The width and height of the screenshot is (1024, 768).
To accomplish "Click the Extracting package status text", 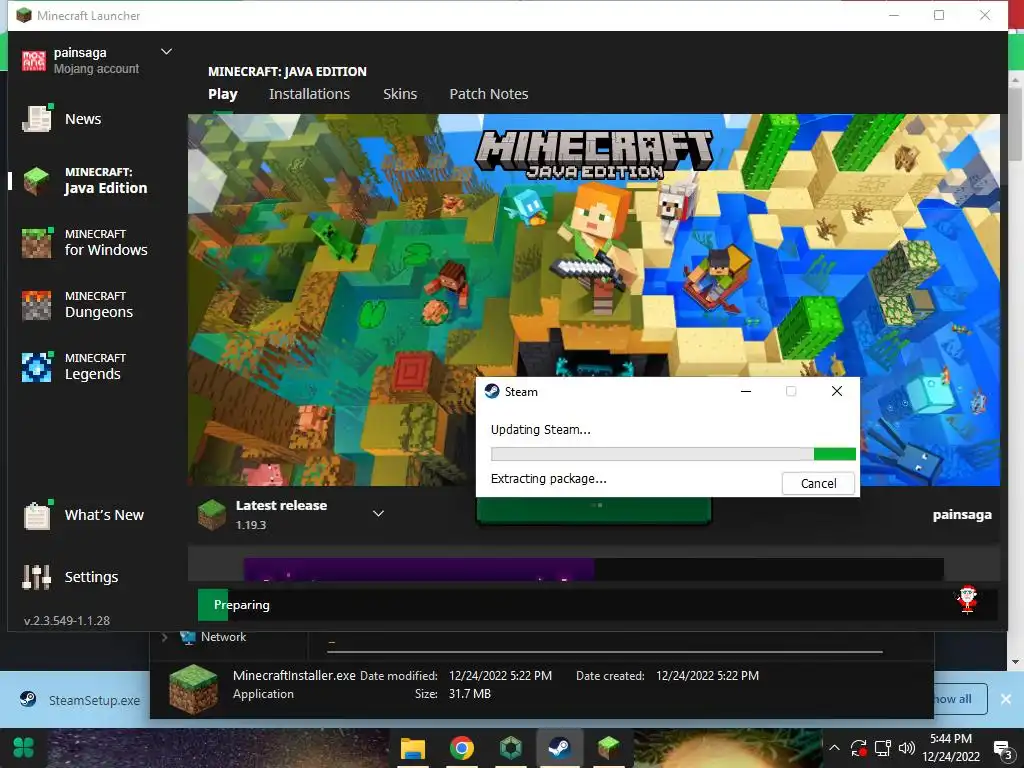I will (x=549, y=479).
